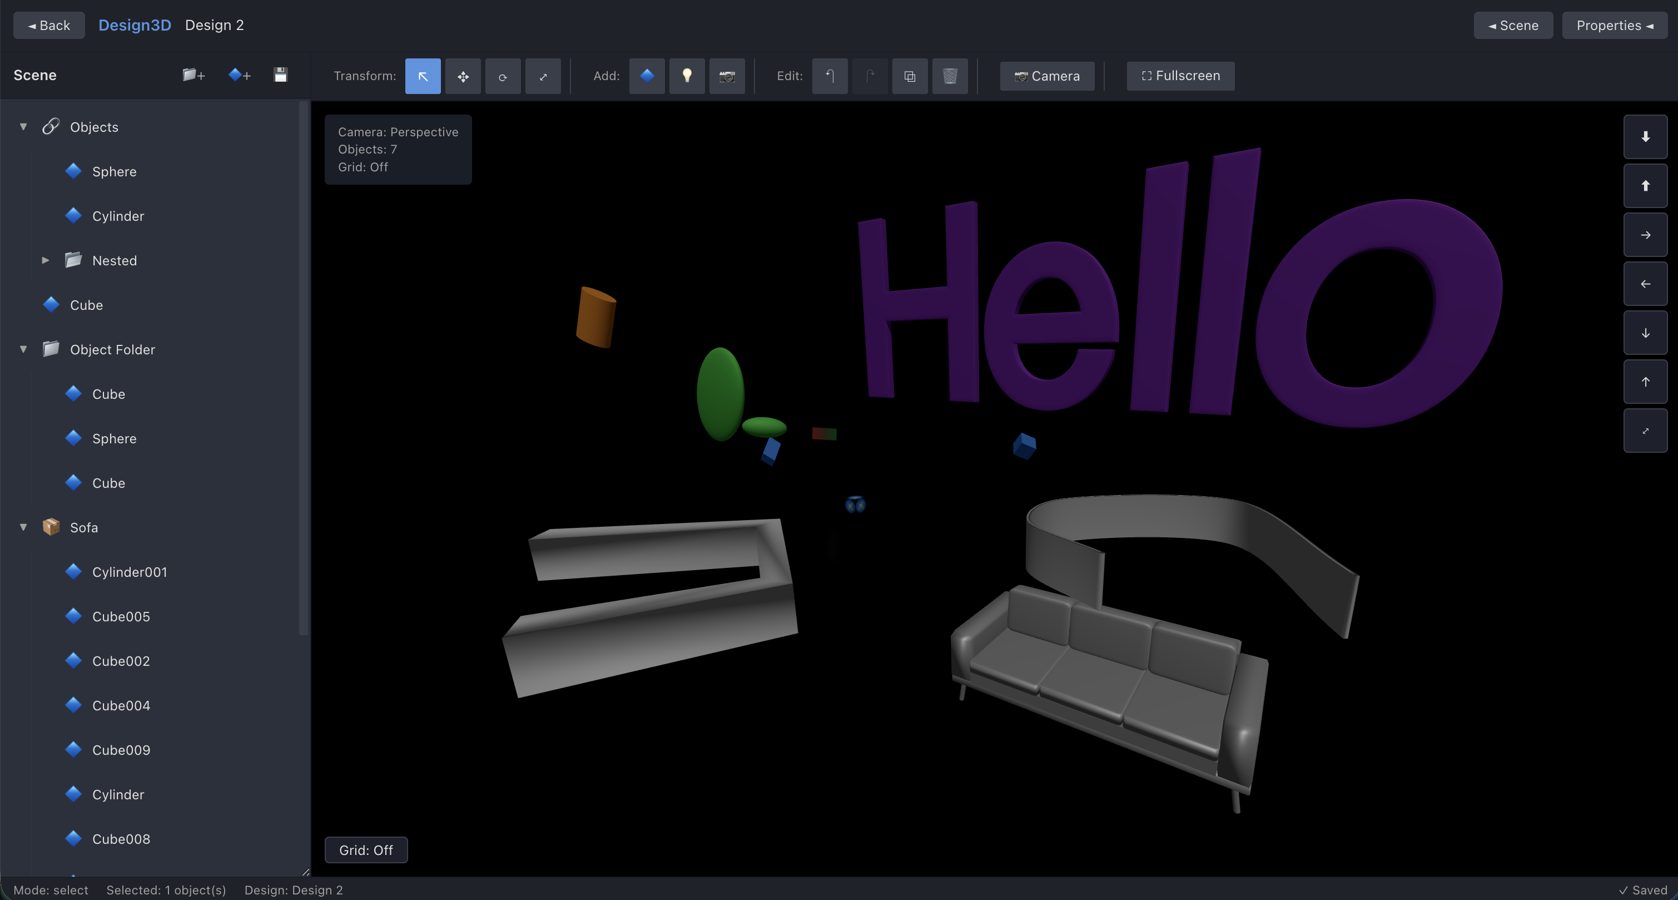Image resolution: width=1678 pixels, height=900 pixels.
Task: Save the scene using the floppy disk icon
Action: coord(281,75)
